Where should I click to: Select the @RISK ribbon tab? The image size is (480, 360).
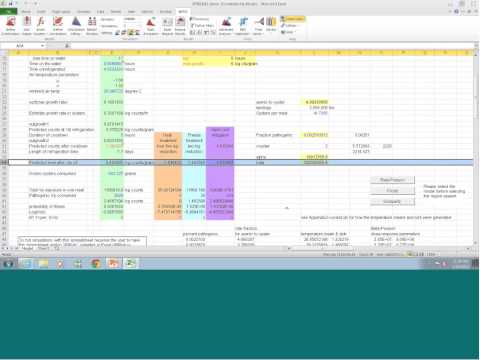pos(183,12)
